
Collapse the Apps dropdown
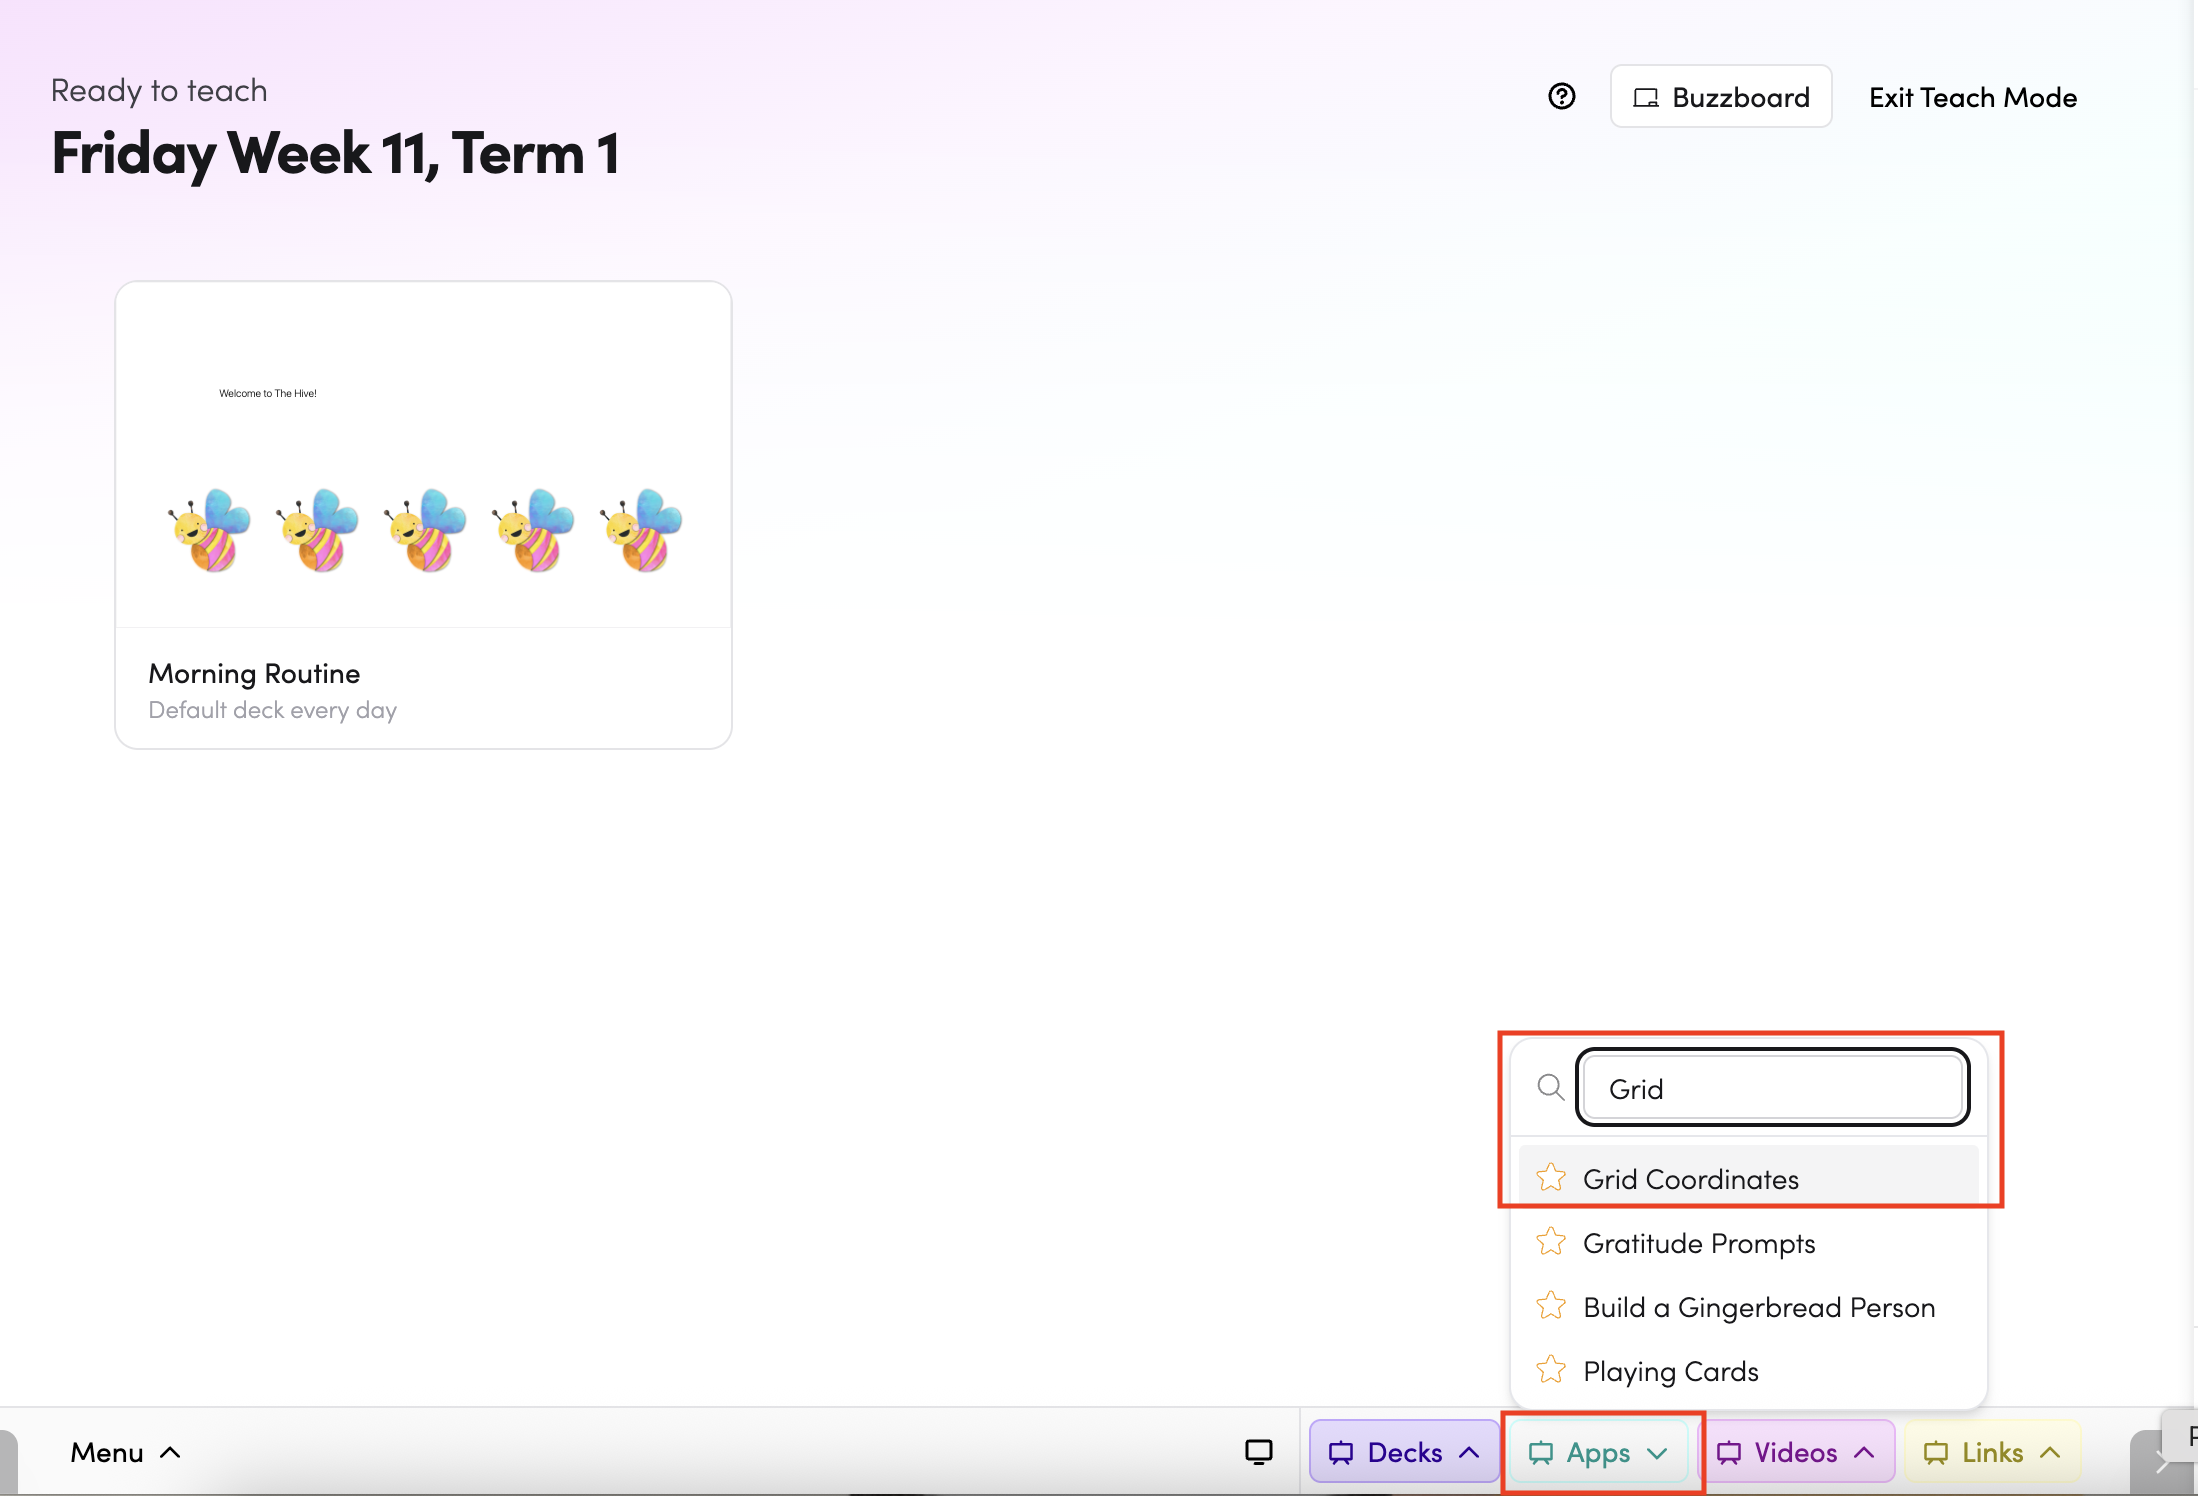tap(1598, 1452)
